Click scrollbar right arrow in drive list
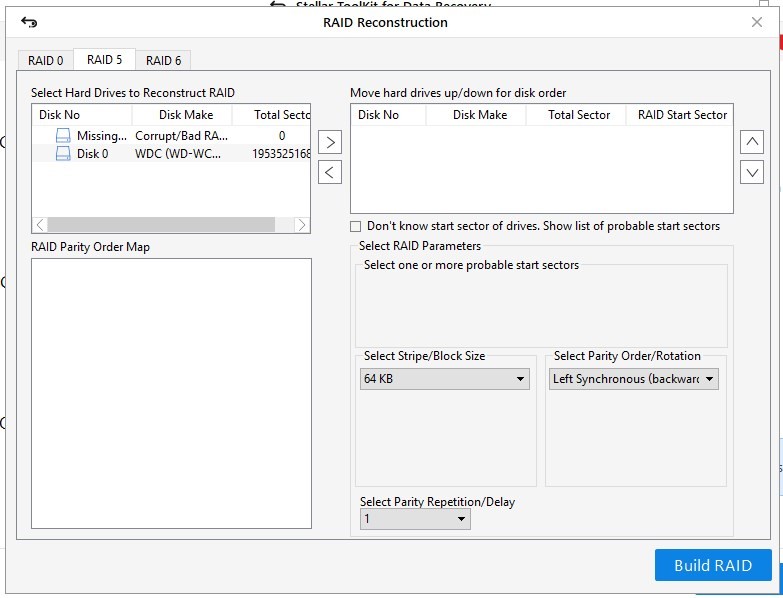783x598 pixels. point(303,225)
